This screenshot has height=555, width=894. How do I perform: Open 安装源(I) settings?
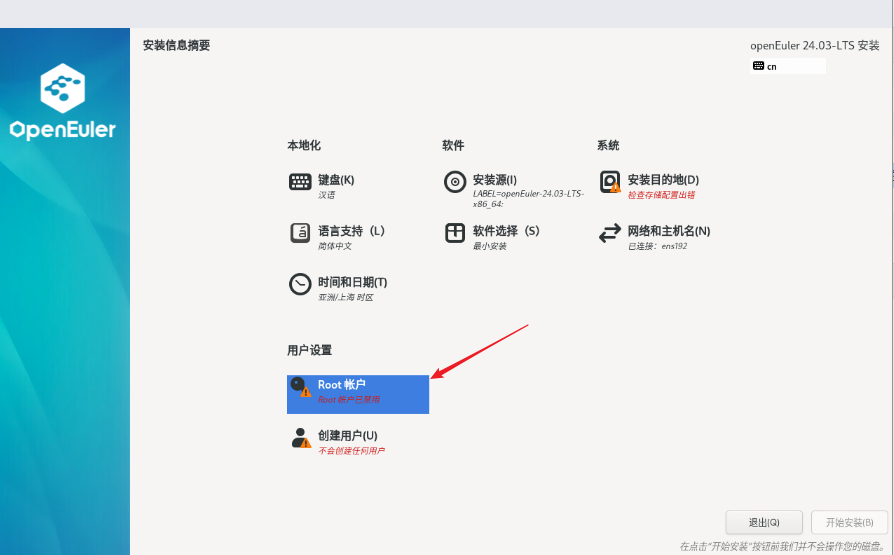[495, 180]
